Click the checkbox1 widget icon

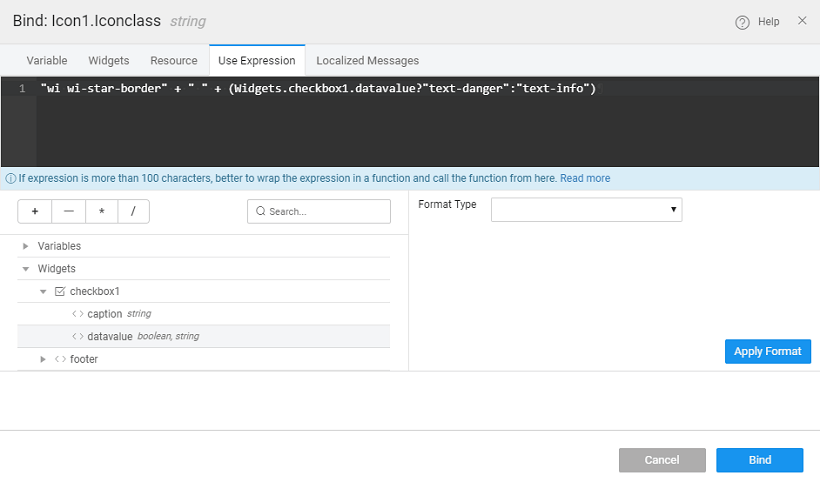59,291
